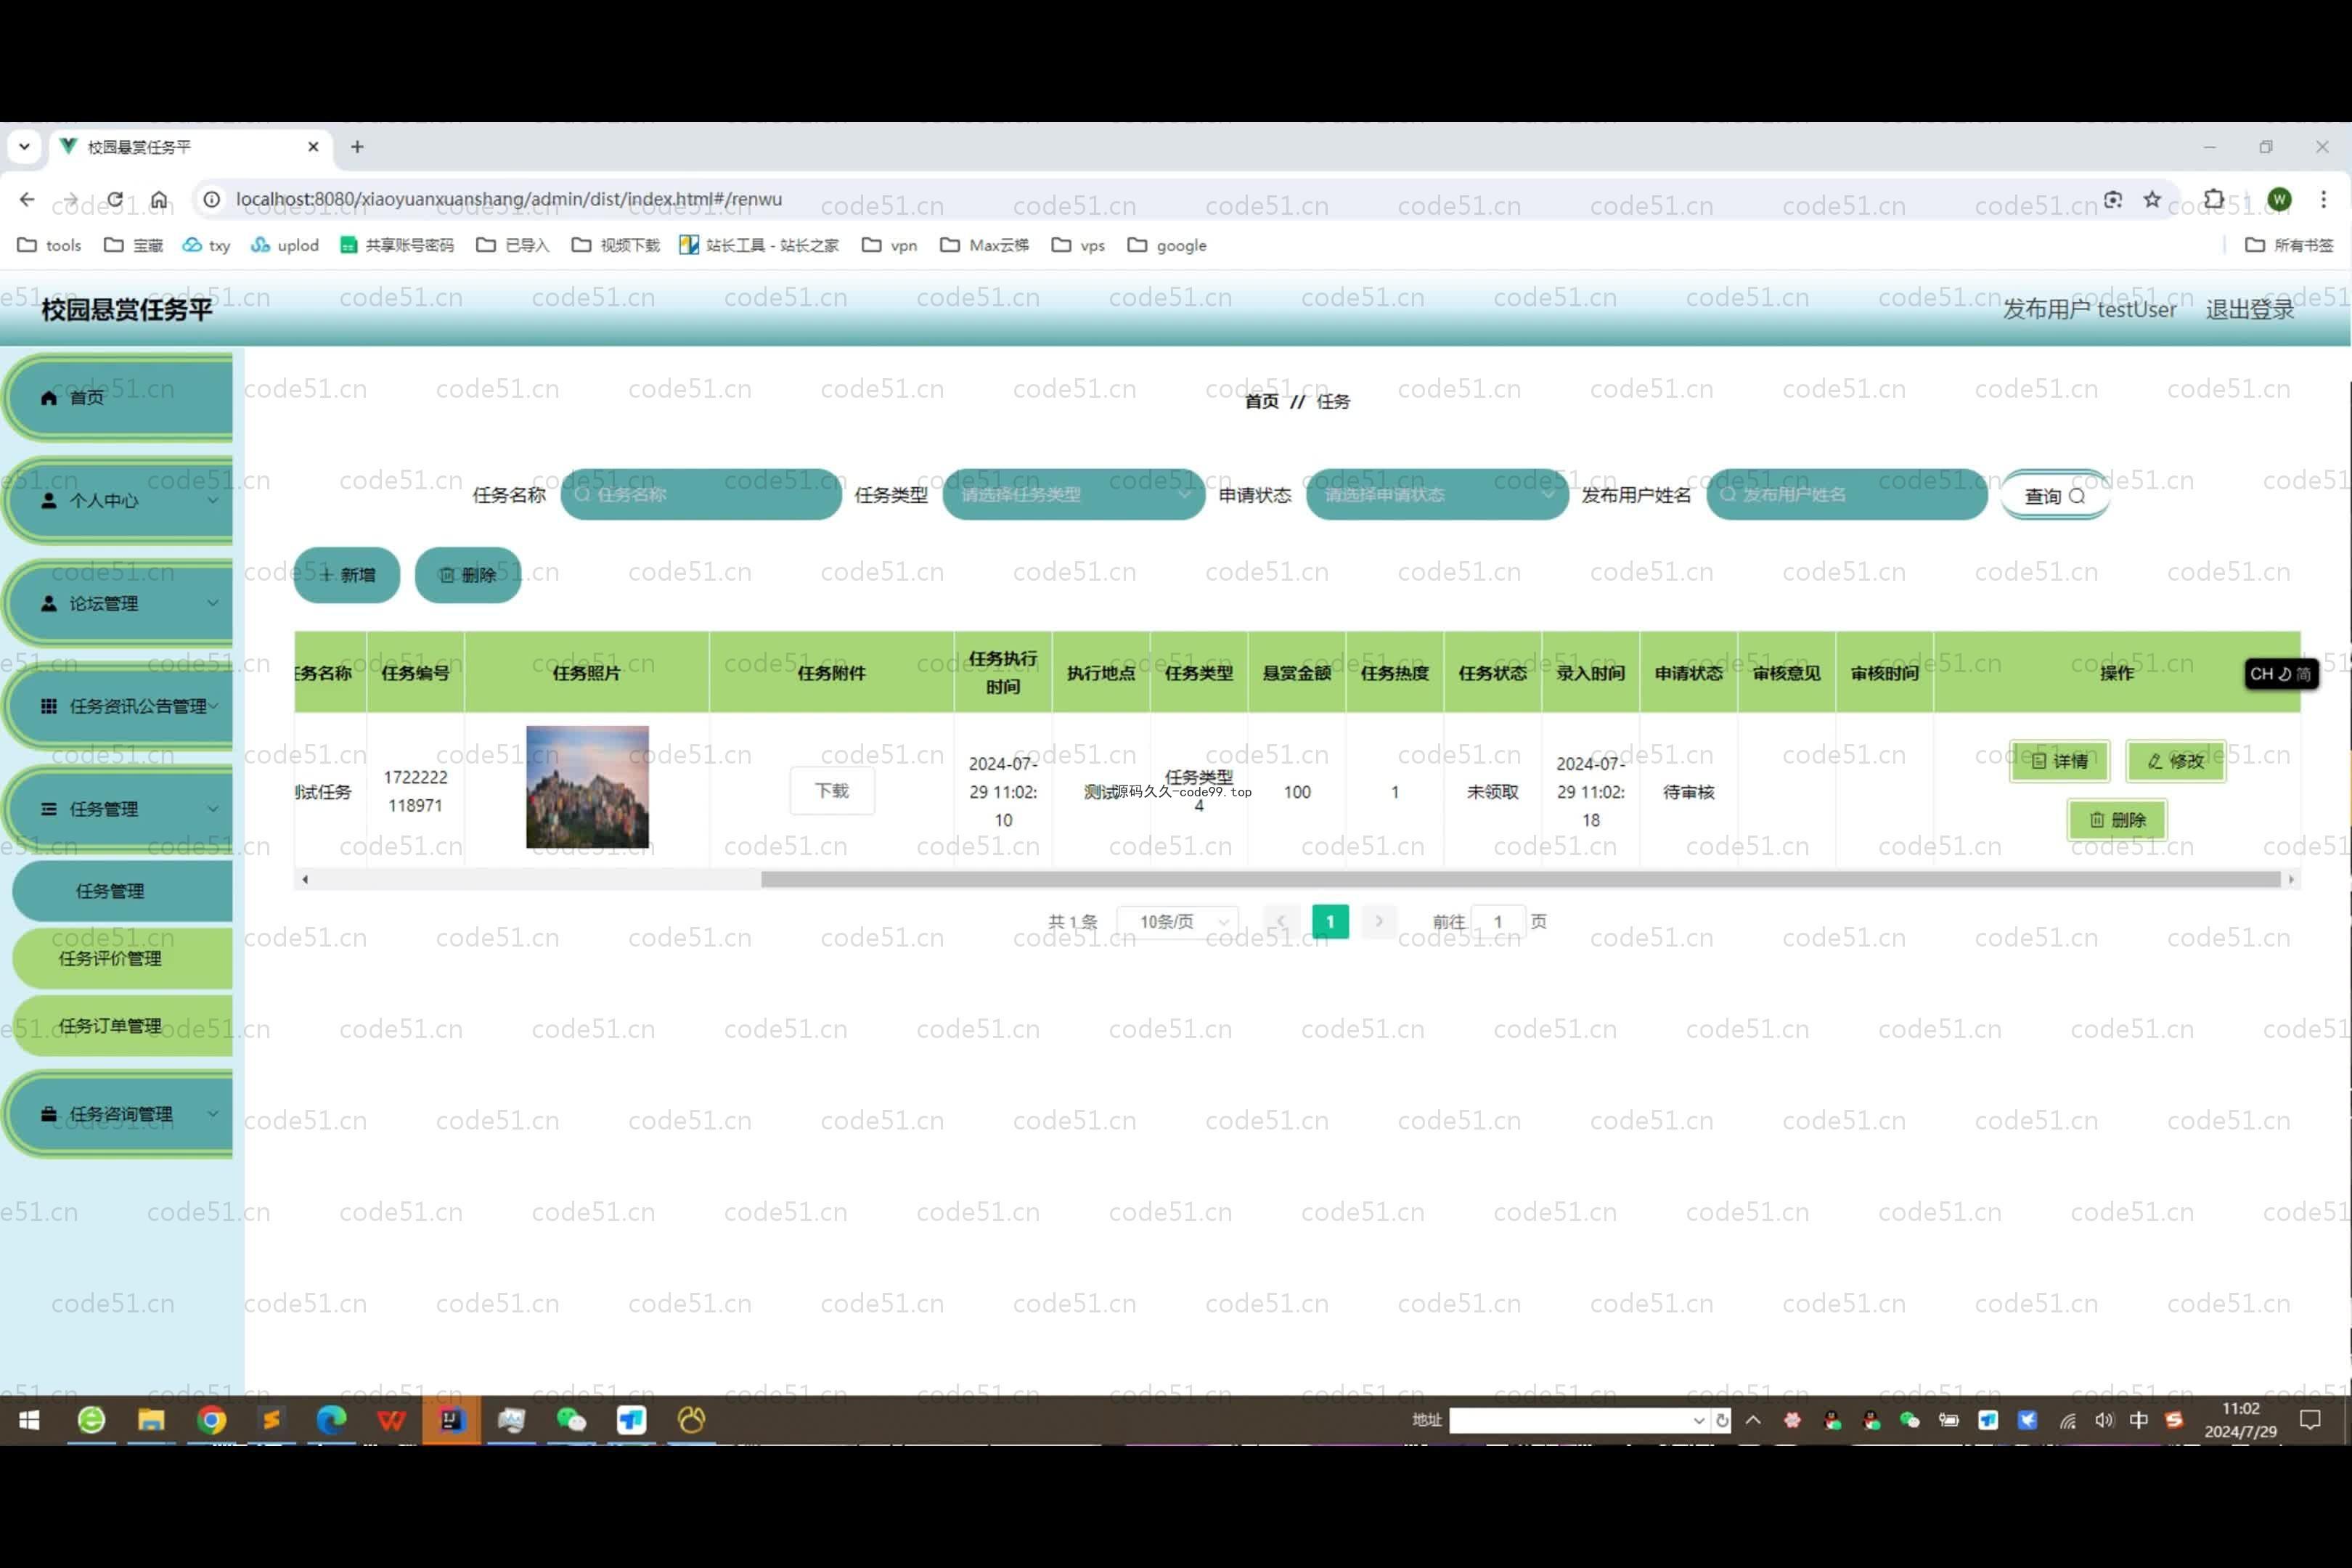Click 发布用户 testUser label
The width and height of the screenshot is (2352, 1568).
coord(2089,309)
